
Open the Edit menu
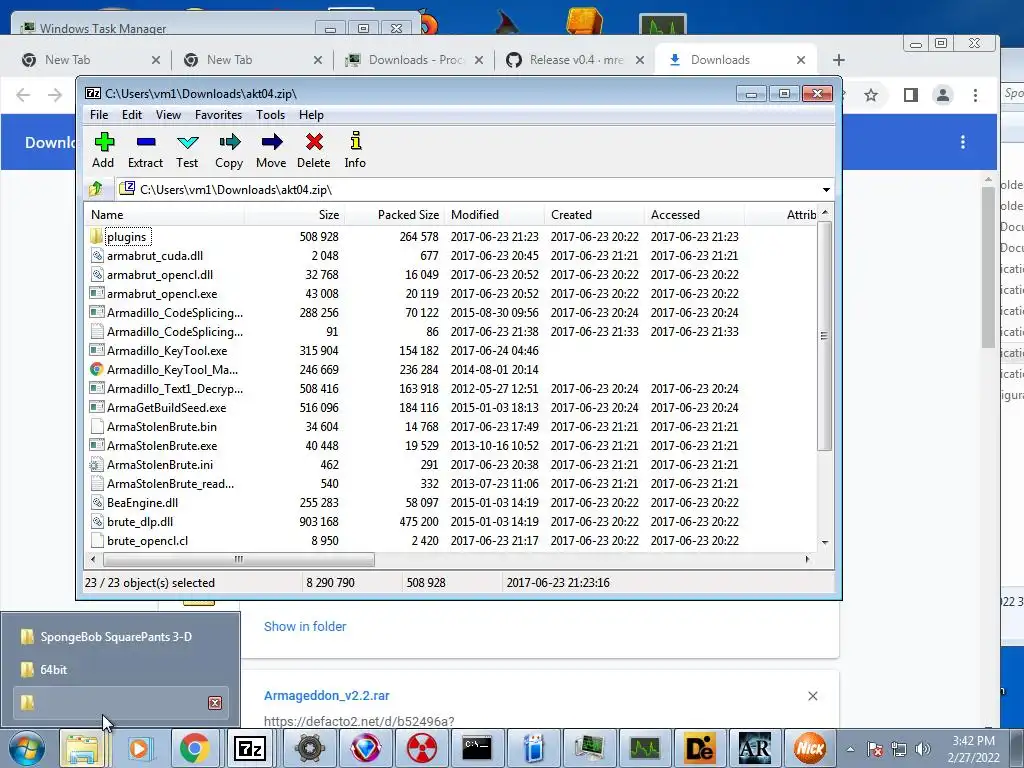point(132,115)
